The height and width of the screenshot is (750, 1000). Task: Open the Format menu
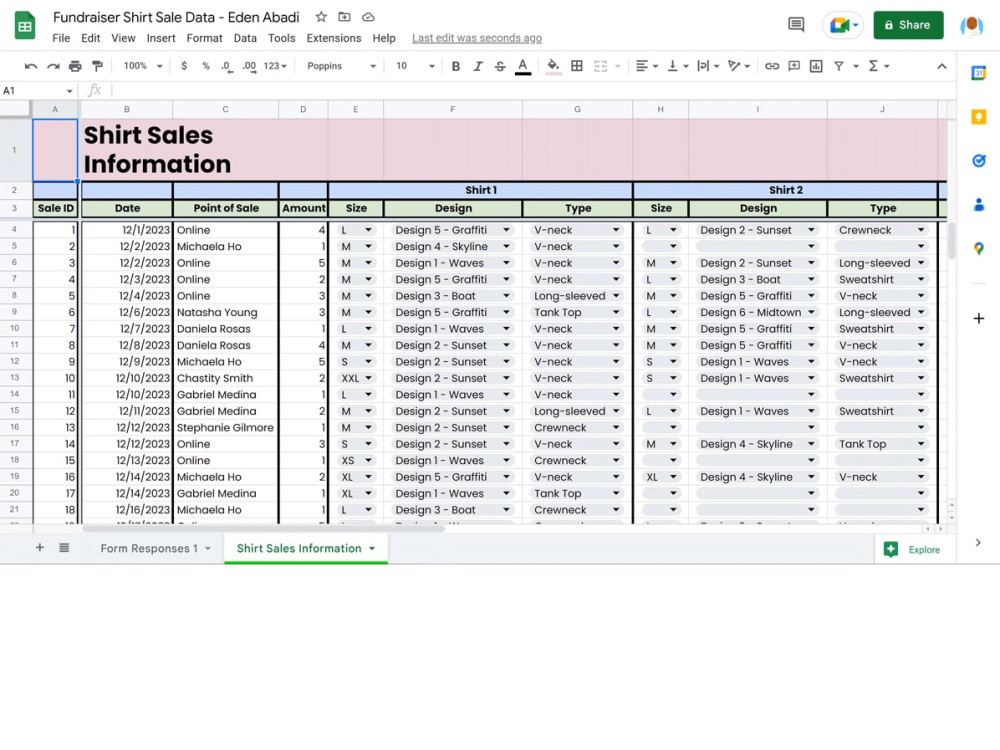(x=204, y=38)
